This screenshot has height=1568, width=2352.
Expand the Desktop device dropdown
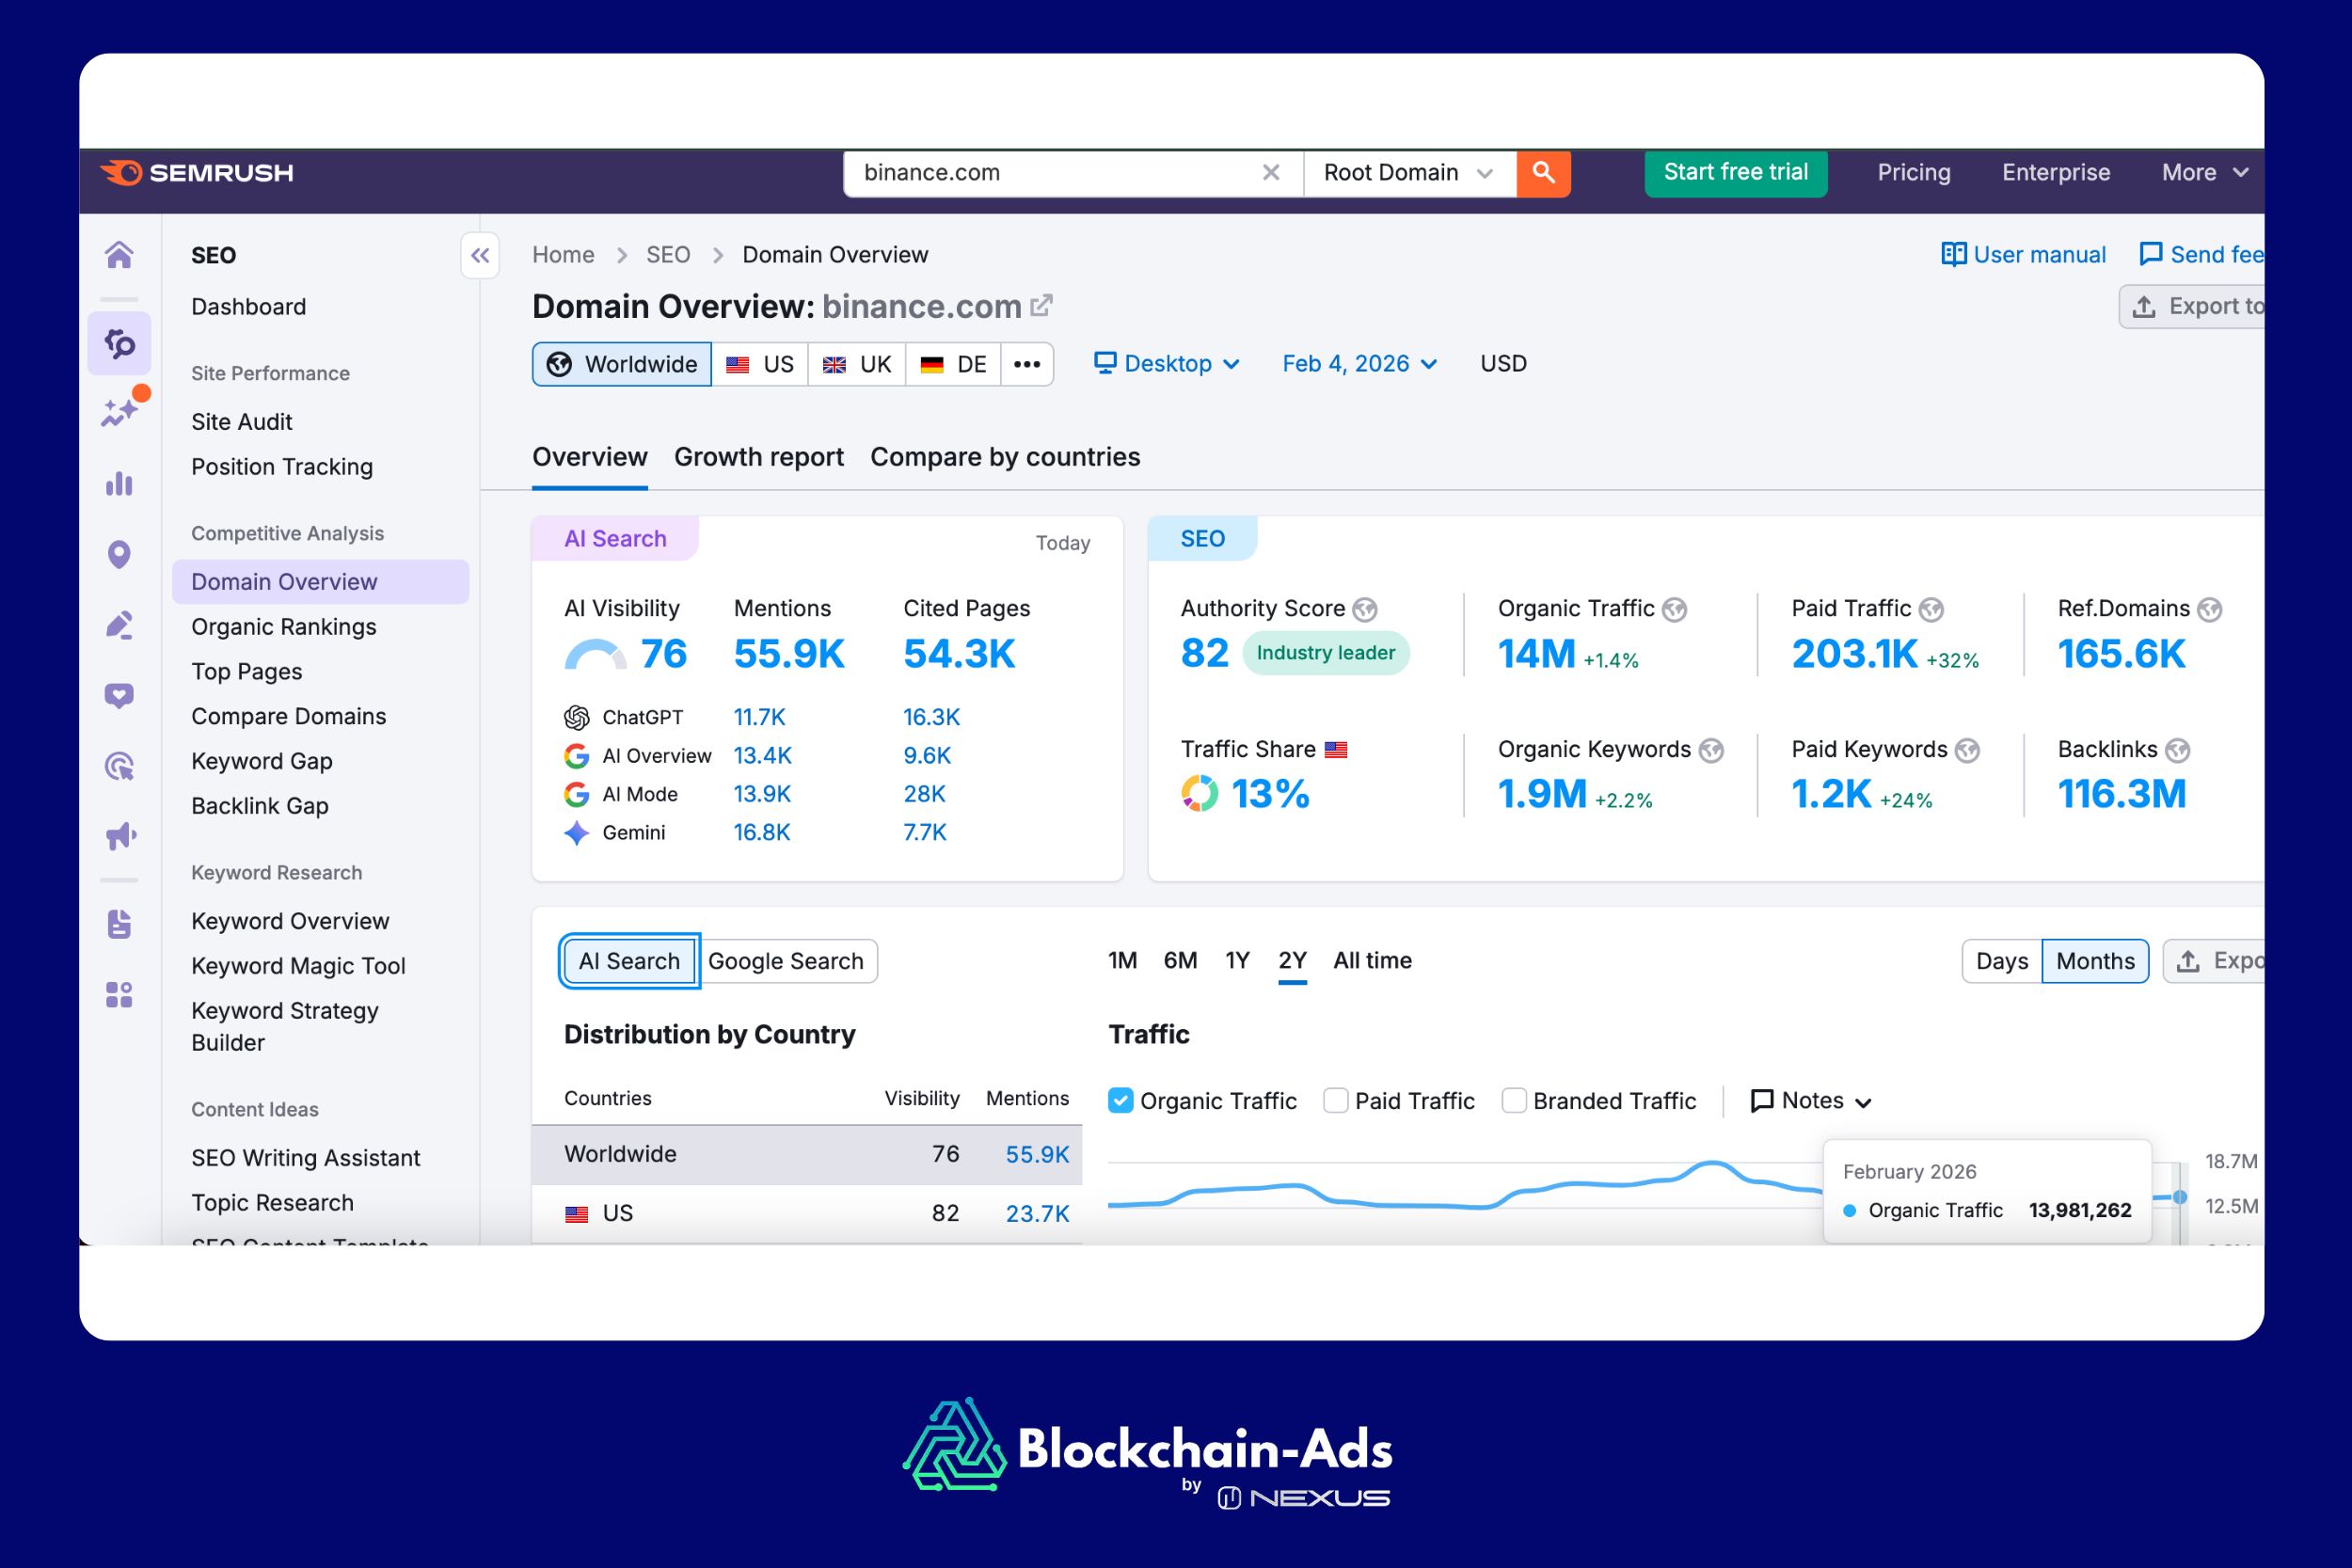[x=1167, y=364]
